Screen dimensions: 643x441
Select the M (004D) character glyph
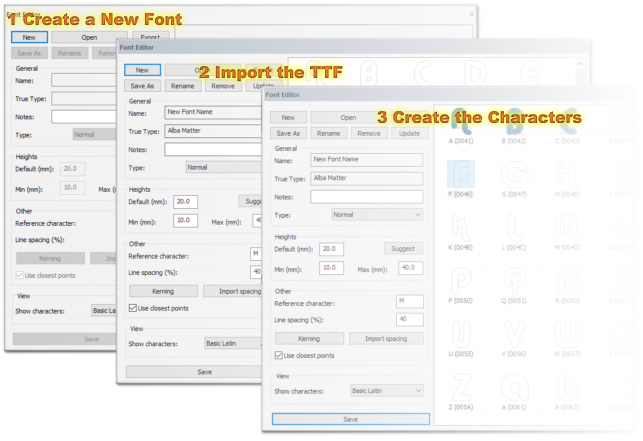coord(568,227)
